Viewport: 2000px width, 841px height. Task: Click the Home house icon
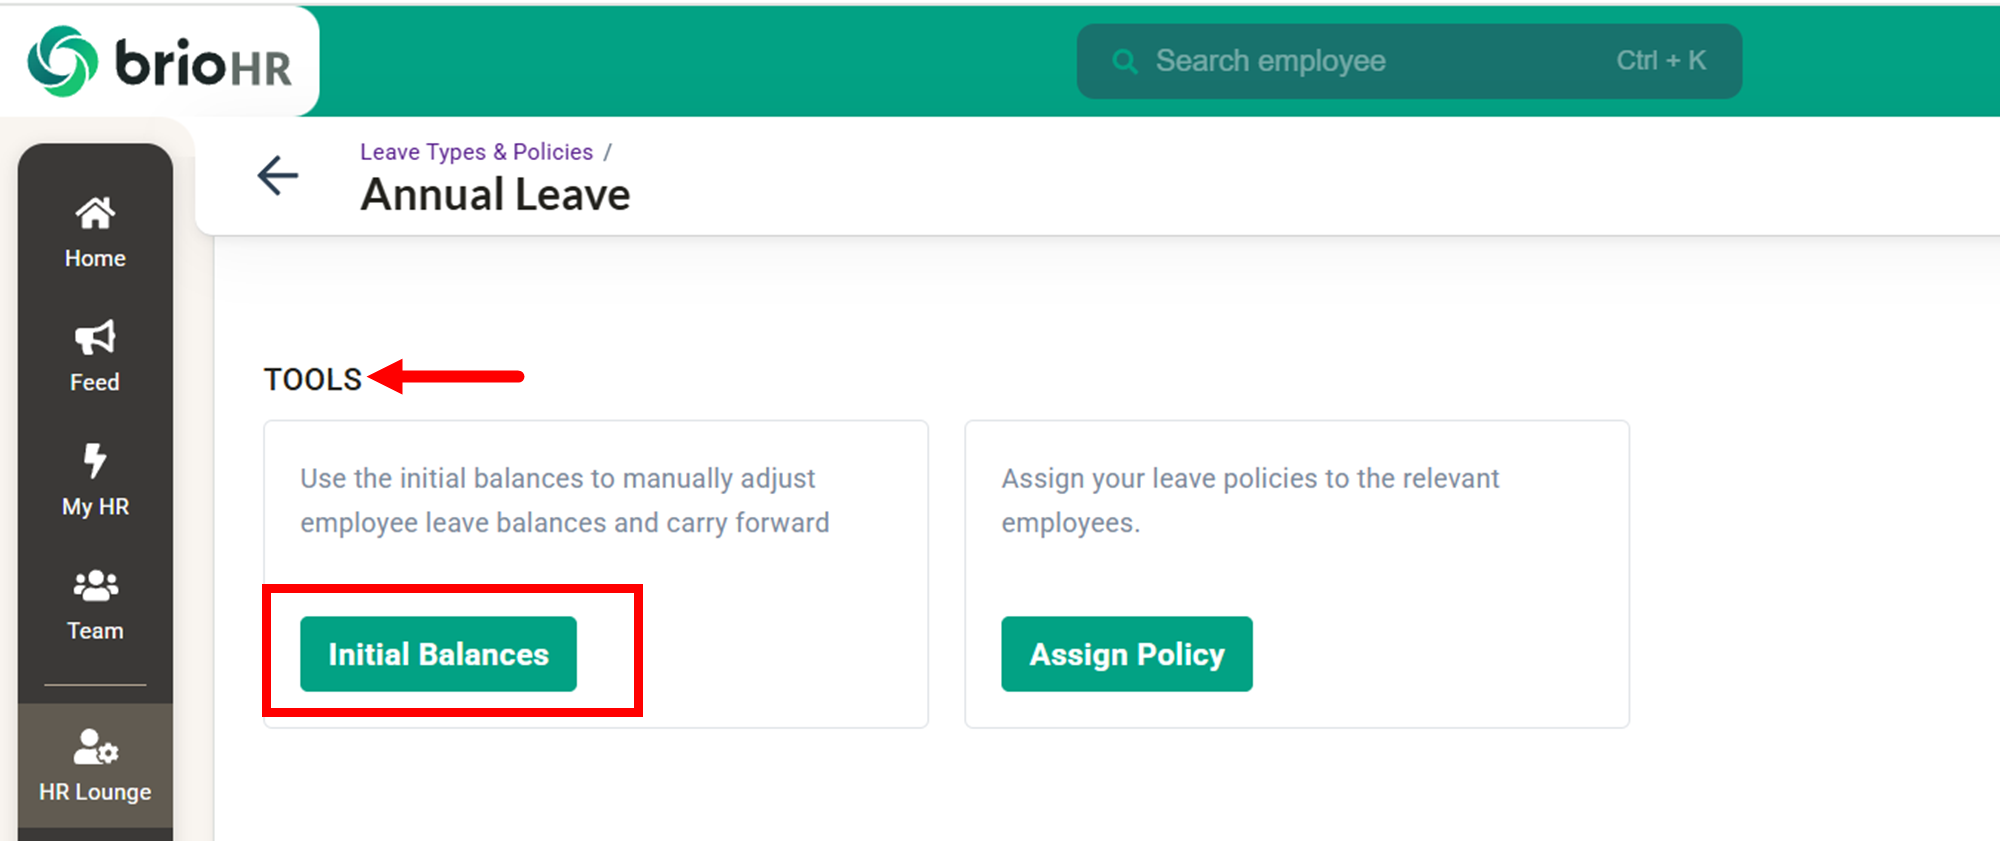(x=95, y=213)
